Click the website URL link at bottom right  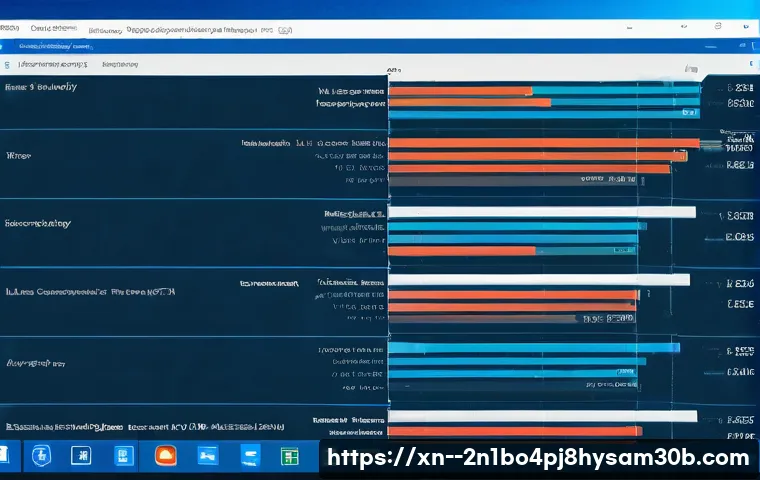(x=538, y=458)
